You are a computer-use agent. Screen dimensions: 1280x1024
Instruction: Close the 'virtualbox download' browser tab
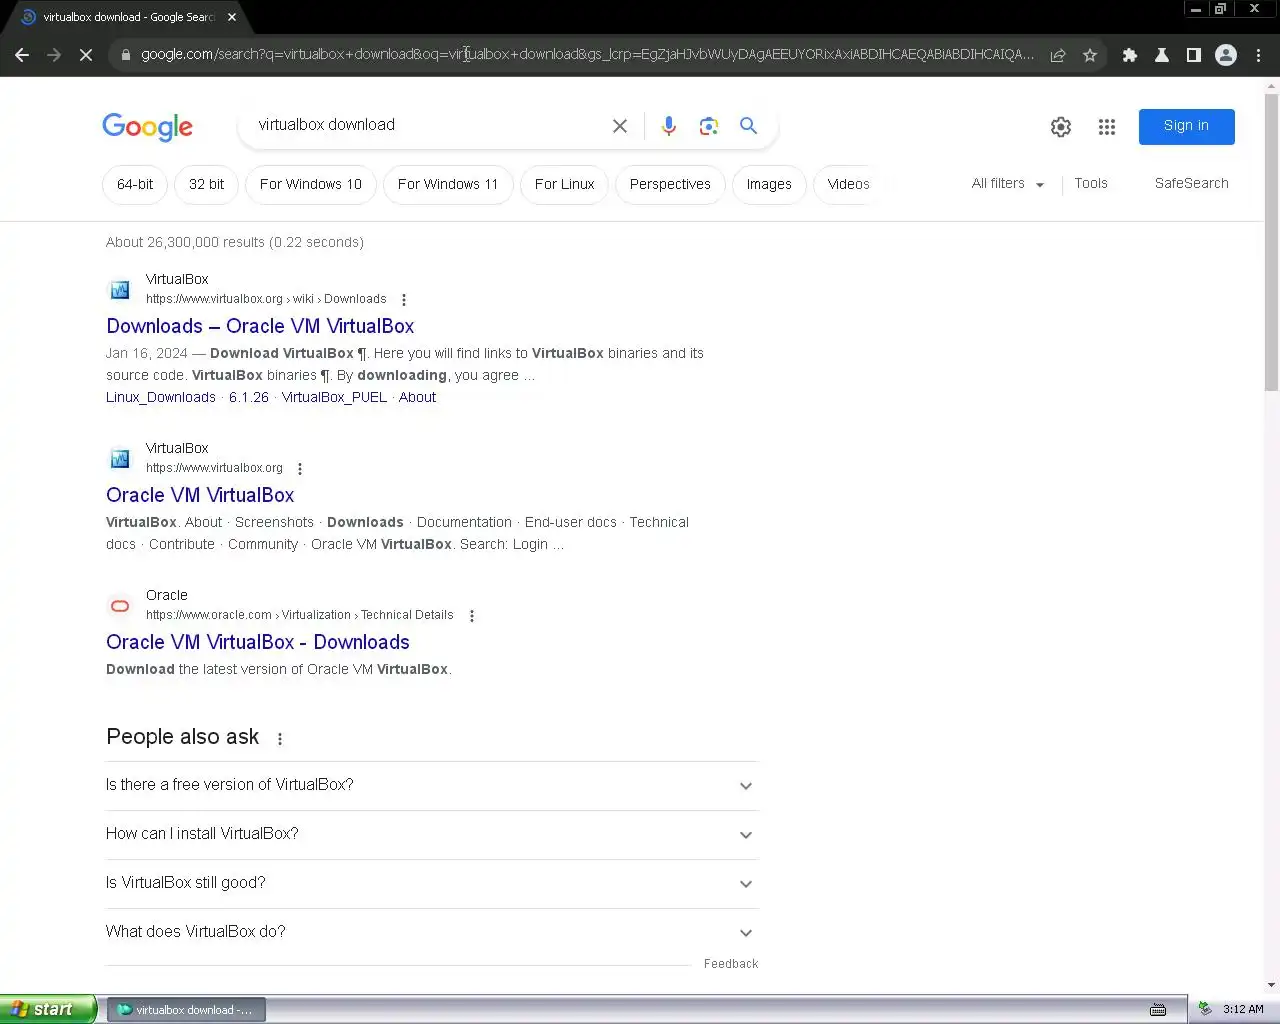232,17
